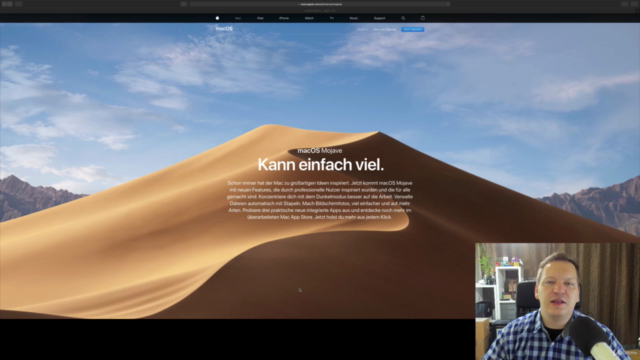Open the upgrade info link beside blue button
The width and height of the screenshot is (640, 360).
click(x=384, y=29)
